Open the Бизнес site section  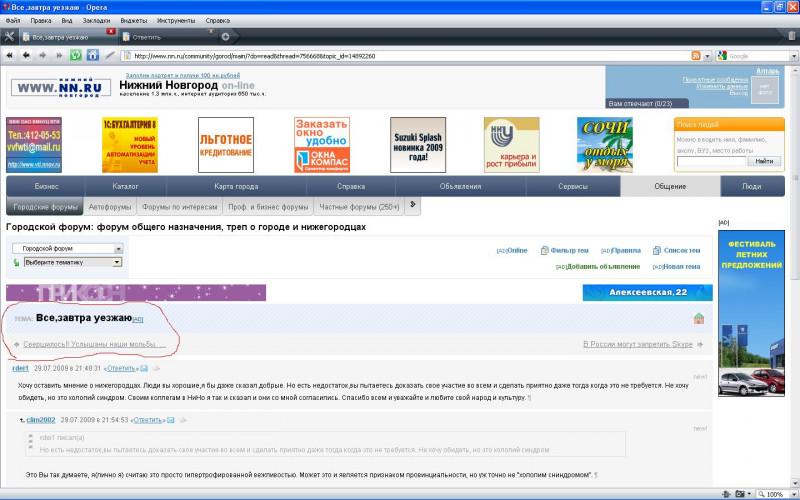tap(46, 186)
